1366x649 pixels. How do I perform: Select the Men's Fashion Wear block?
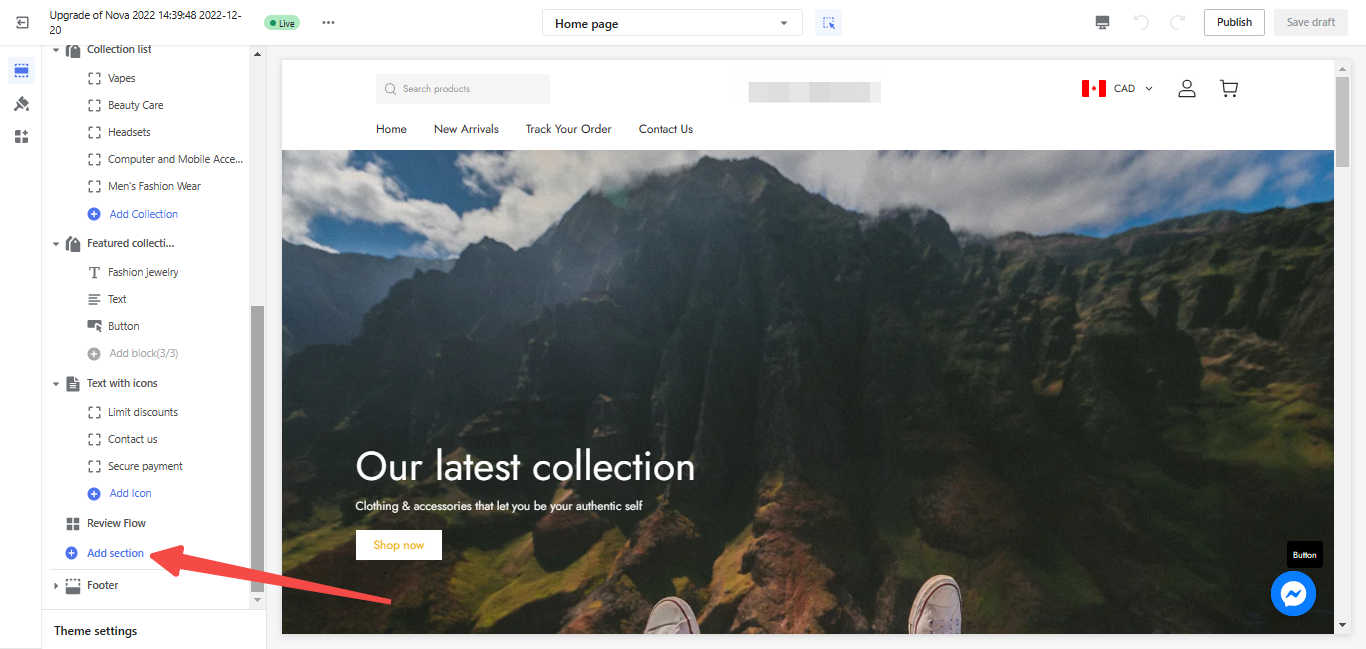155,186
